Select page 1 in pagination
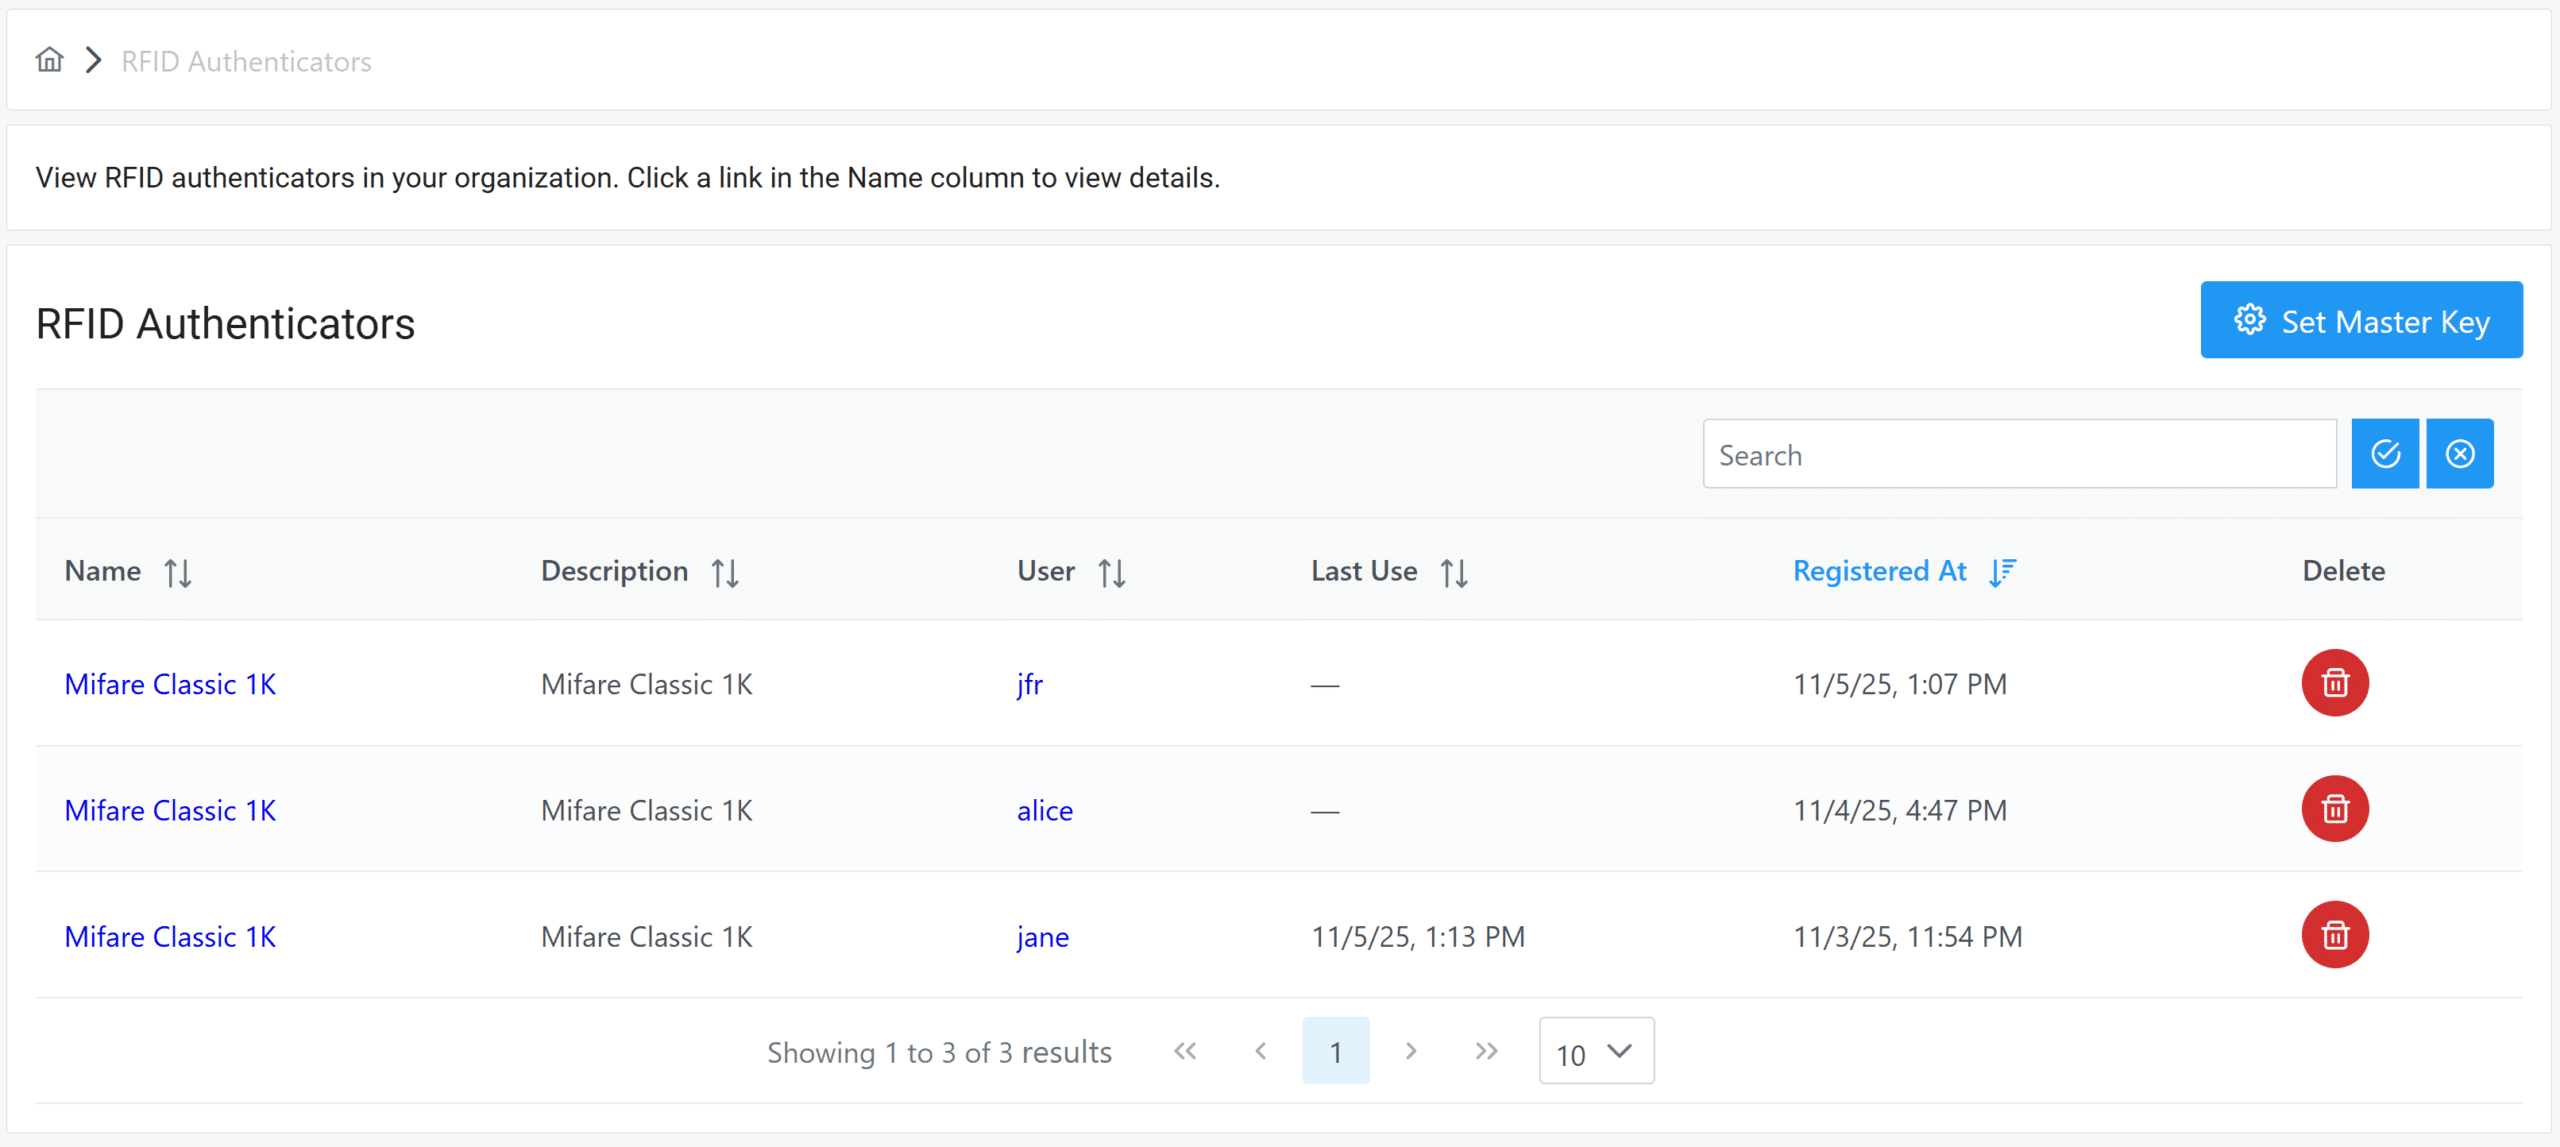 tap(1335, 1051)
